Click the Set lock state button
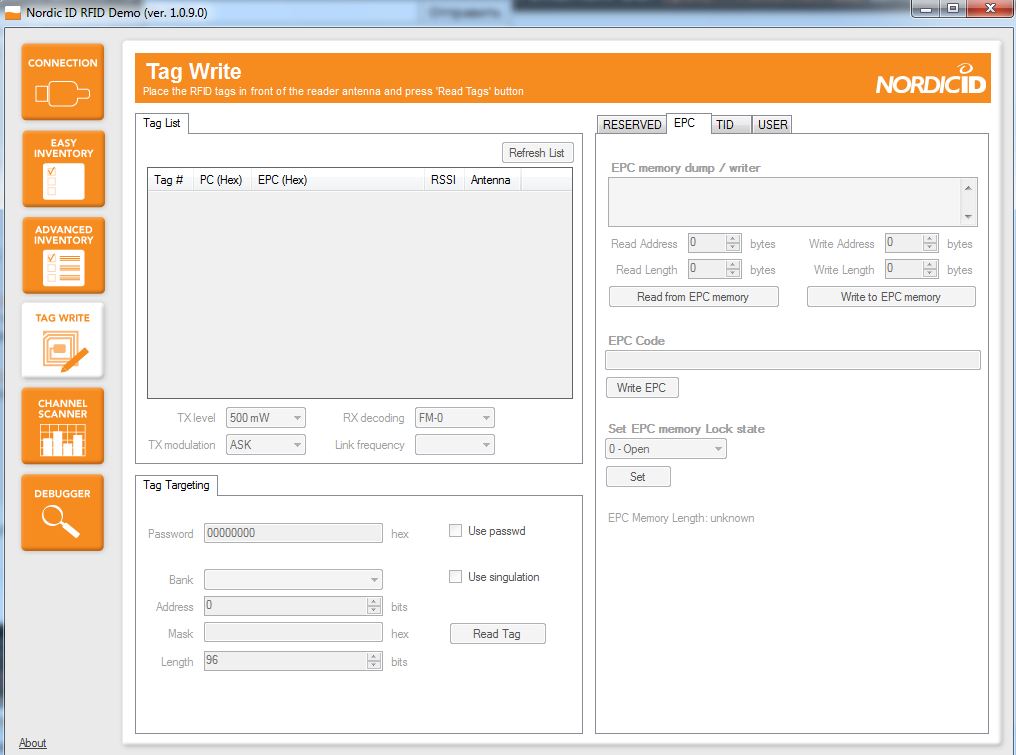Viewport: 1016px width, 755px height. pos(638,477)
